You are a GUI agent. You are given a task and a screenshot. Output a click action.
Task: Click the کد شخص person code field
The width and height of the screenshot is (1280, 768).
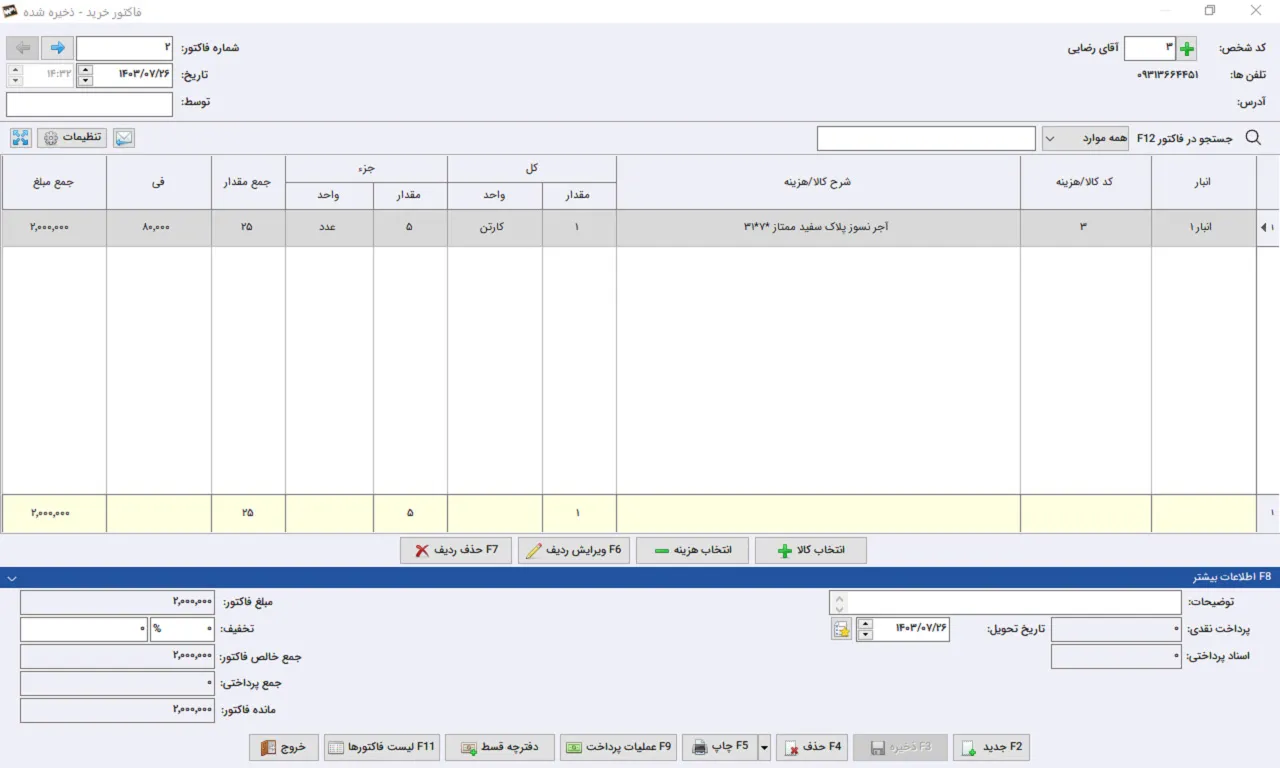[1150, 48]
